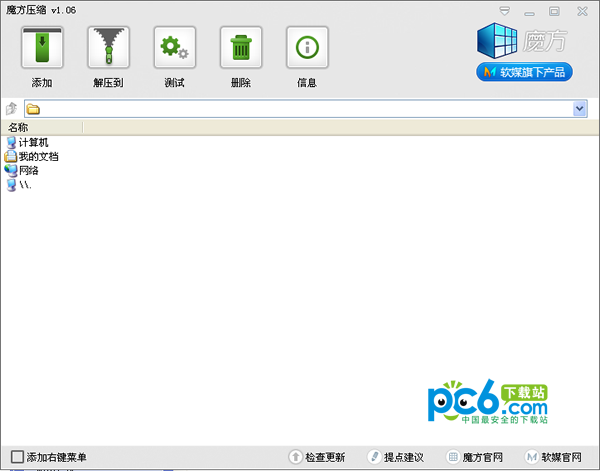Click the 删除 (Delete) trash icon
The image size is (600, 471).
(x=240, y=48)
